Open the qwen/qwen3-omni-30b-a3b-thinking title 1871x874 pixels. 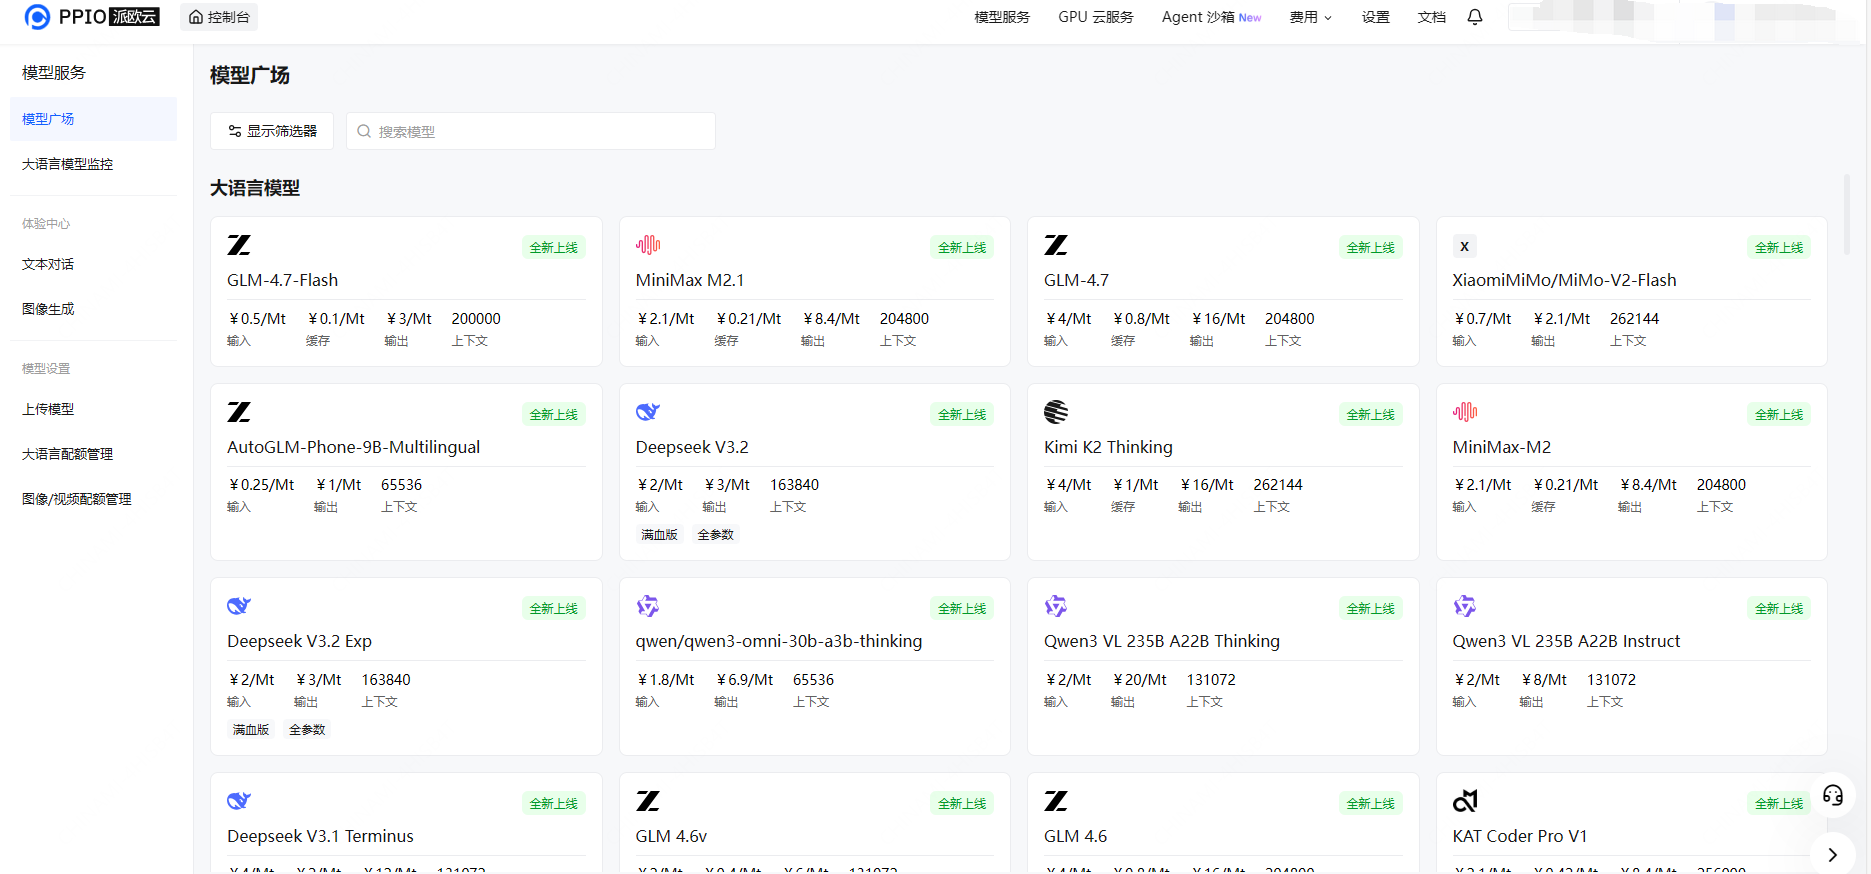tap(779, 641)
